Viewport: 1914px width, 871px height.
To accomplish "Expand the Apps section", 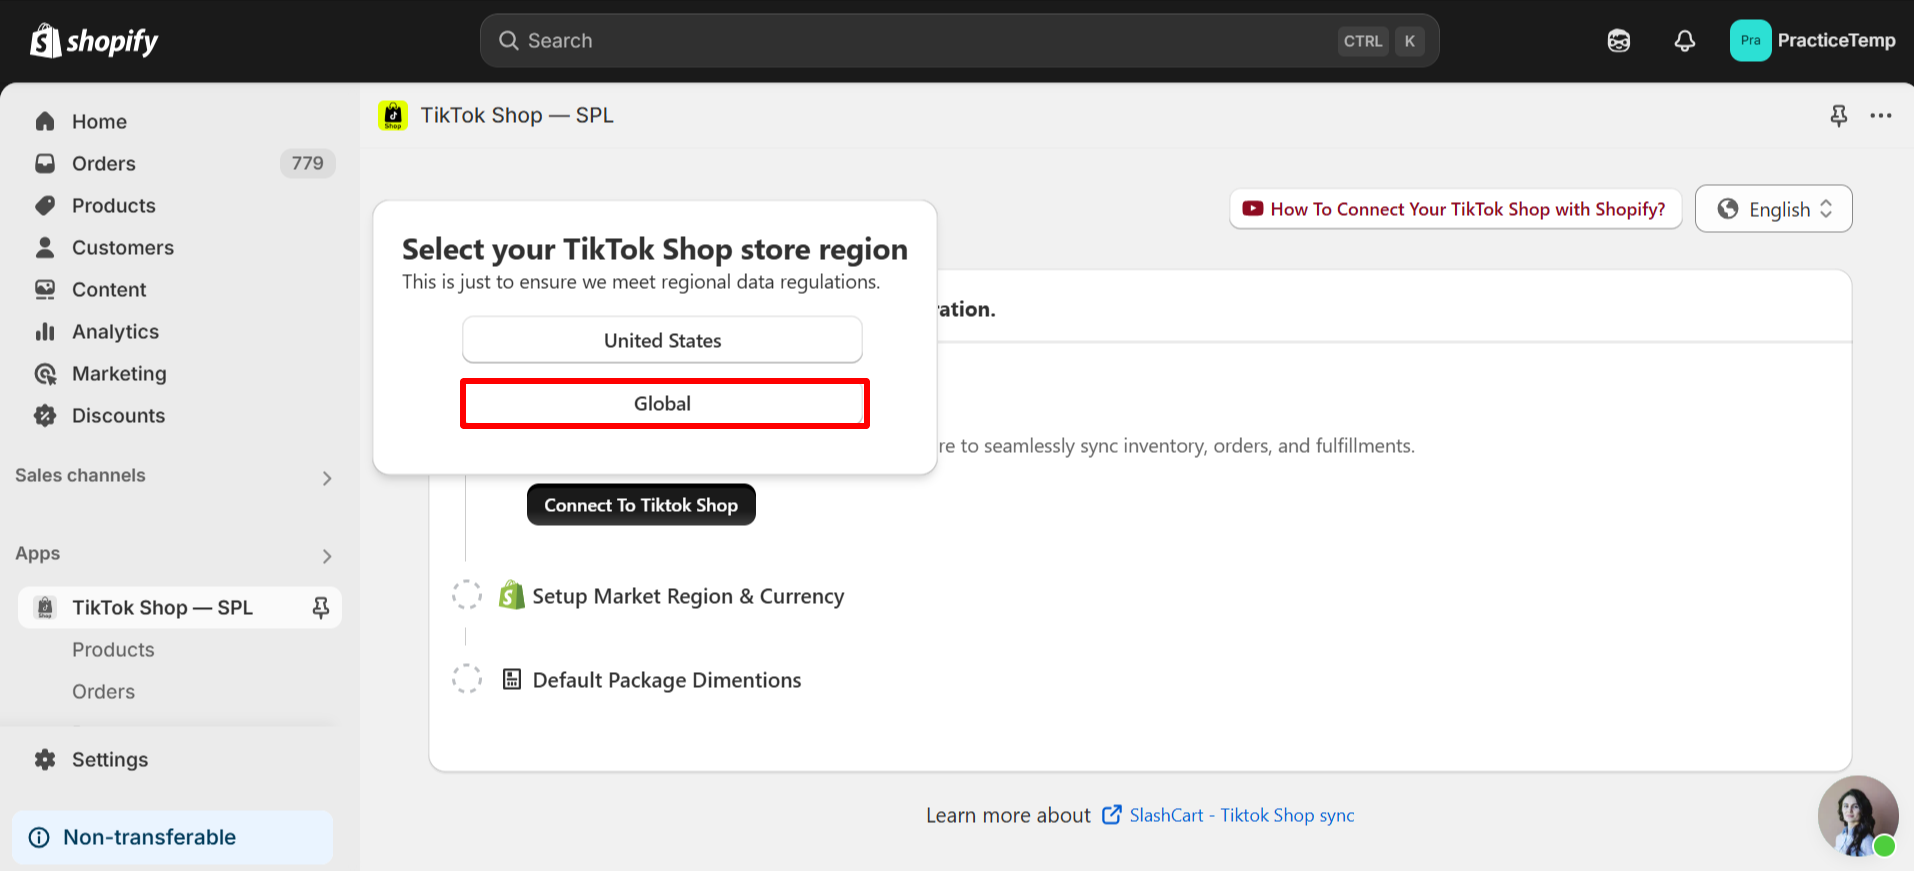I will pos(326,556).
